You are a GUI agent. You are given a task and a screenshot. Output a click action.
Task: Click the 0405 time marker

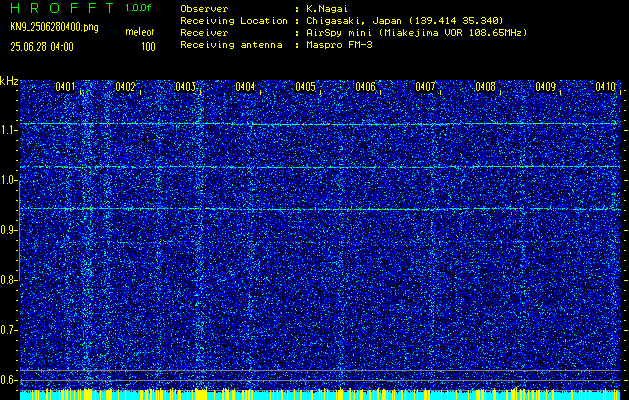coord(305,87)
